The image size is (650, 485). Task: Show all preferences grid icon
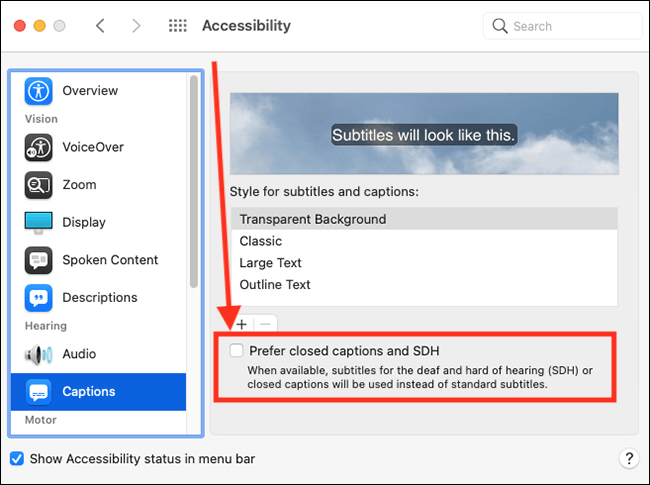(x=178, y=26)
